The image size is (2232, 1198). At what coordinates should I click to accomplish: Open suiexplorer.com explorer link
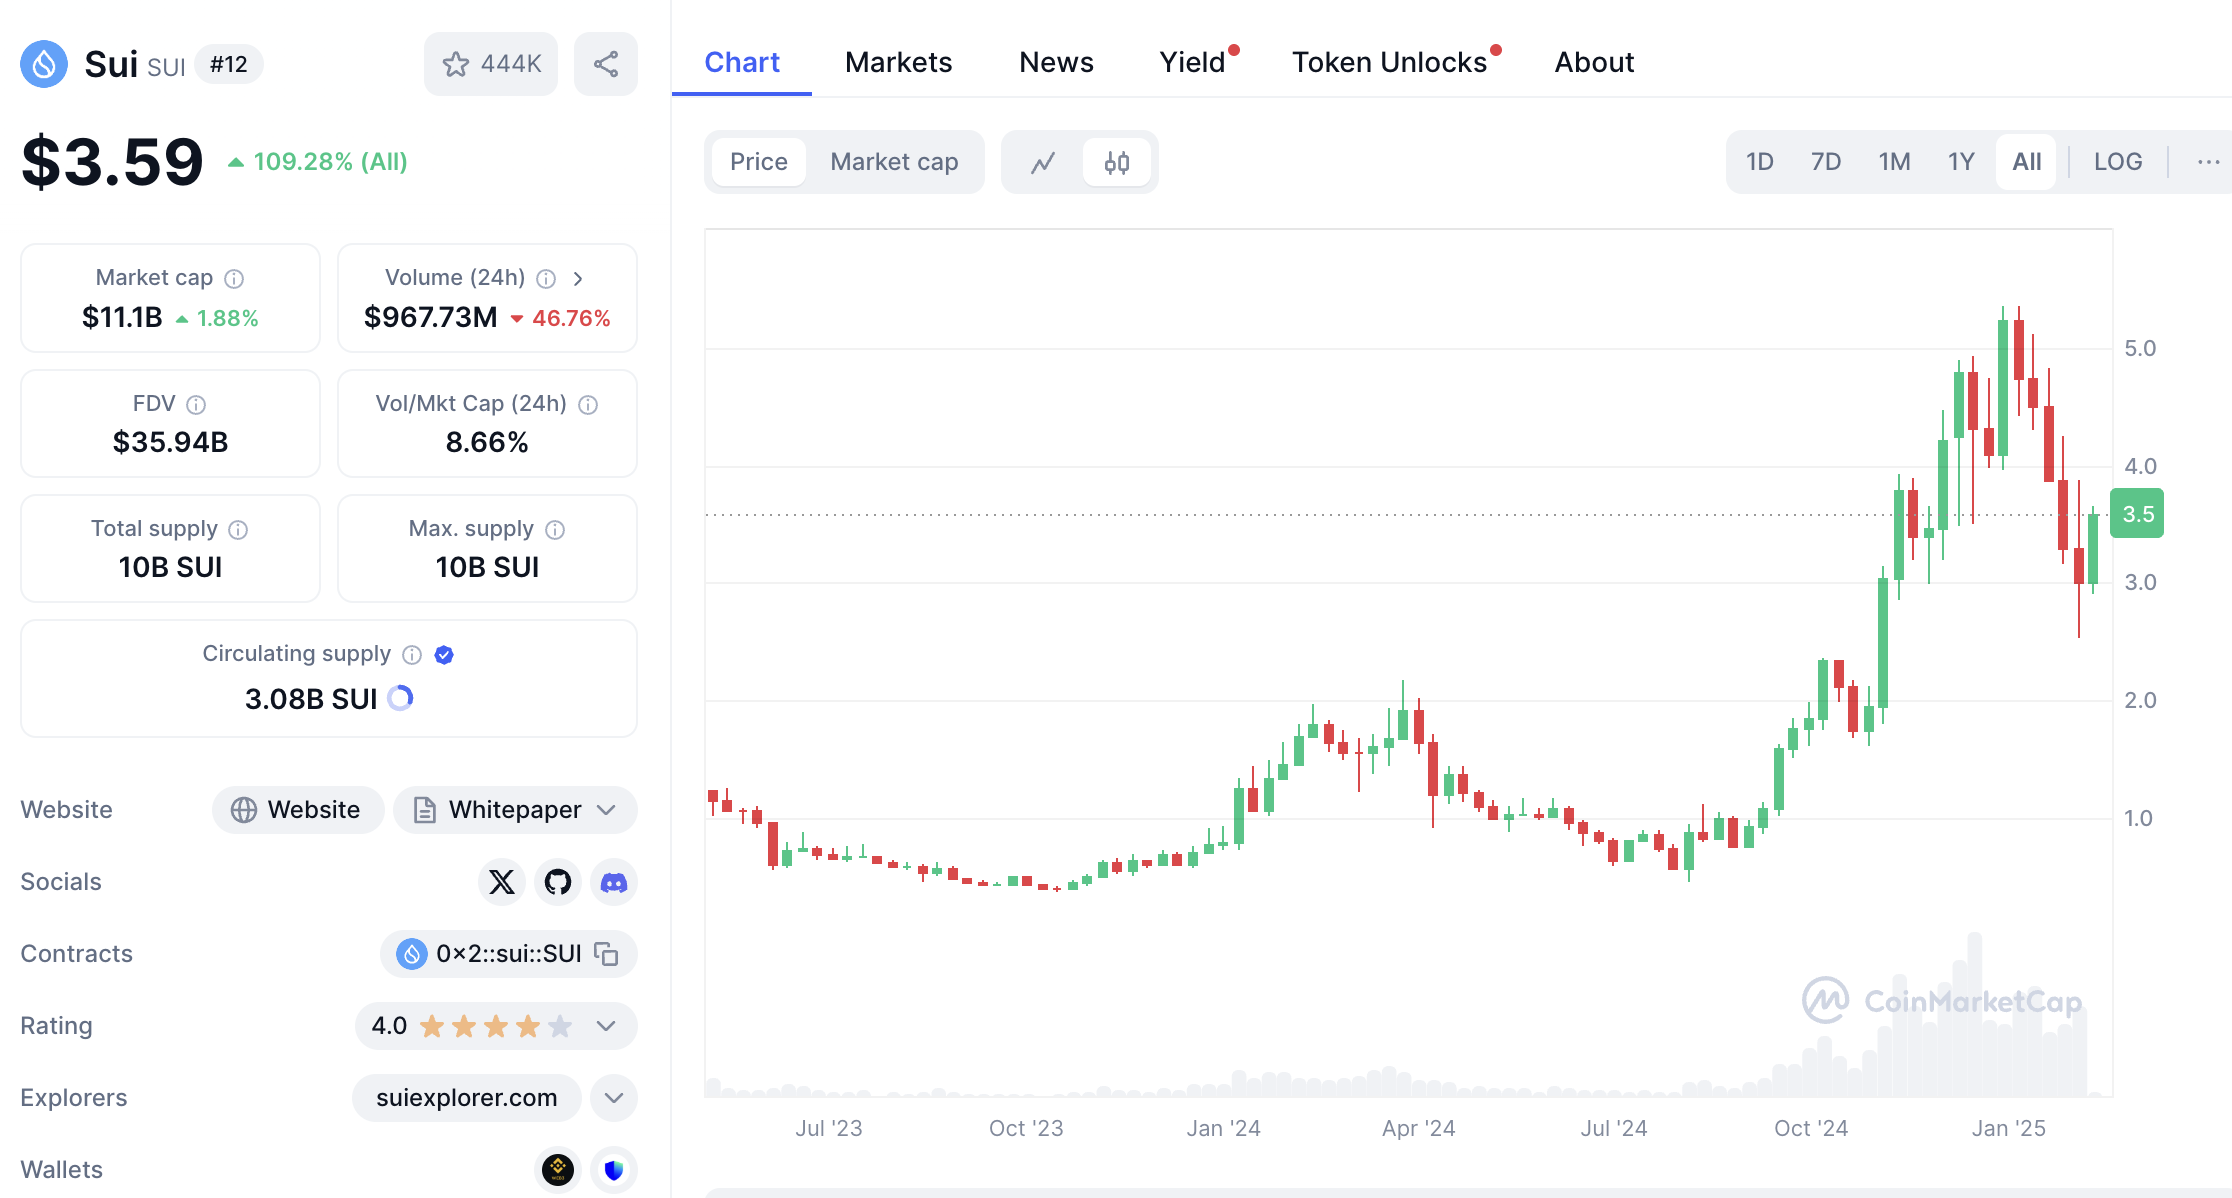pos(467,1098)
